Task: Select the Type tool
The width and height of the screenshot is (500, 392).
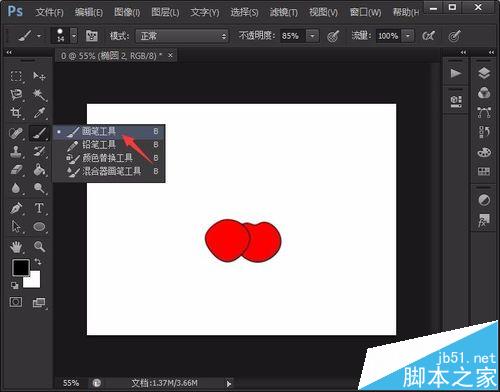Action: pyautogui.click(x=39, y=208)
